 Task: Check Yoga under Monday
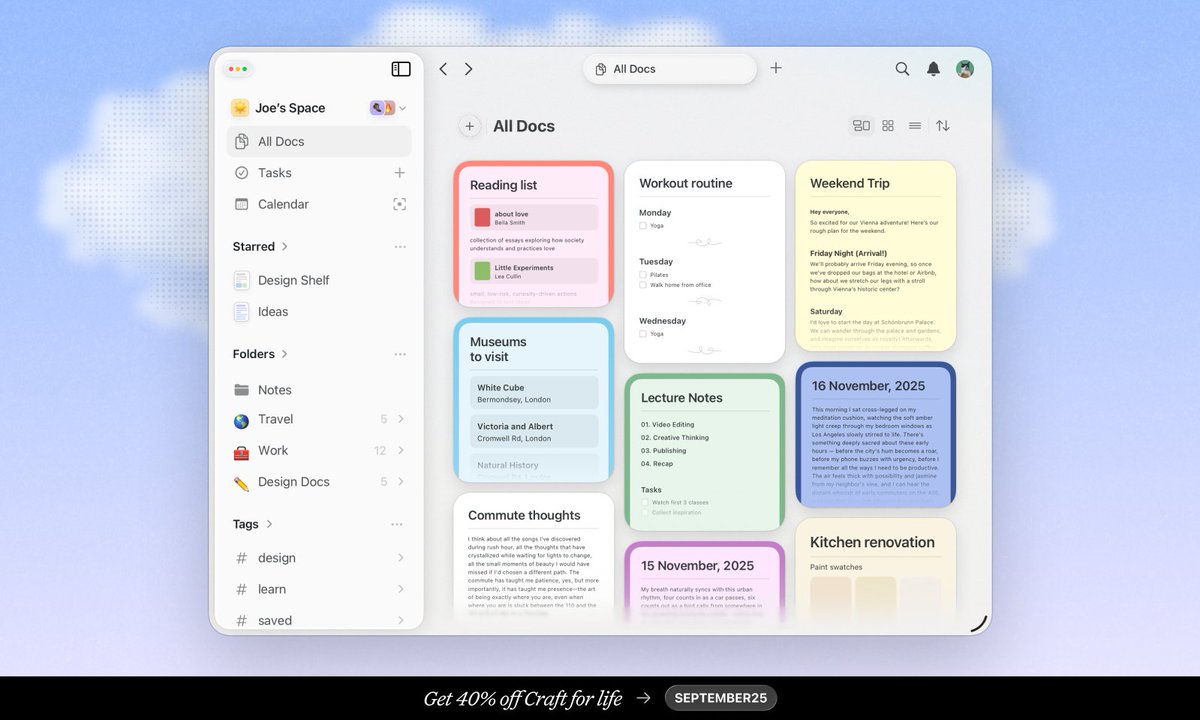pyautogui.click(x=643, y=226)
